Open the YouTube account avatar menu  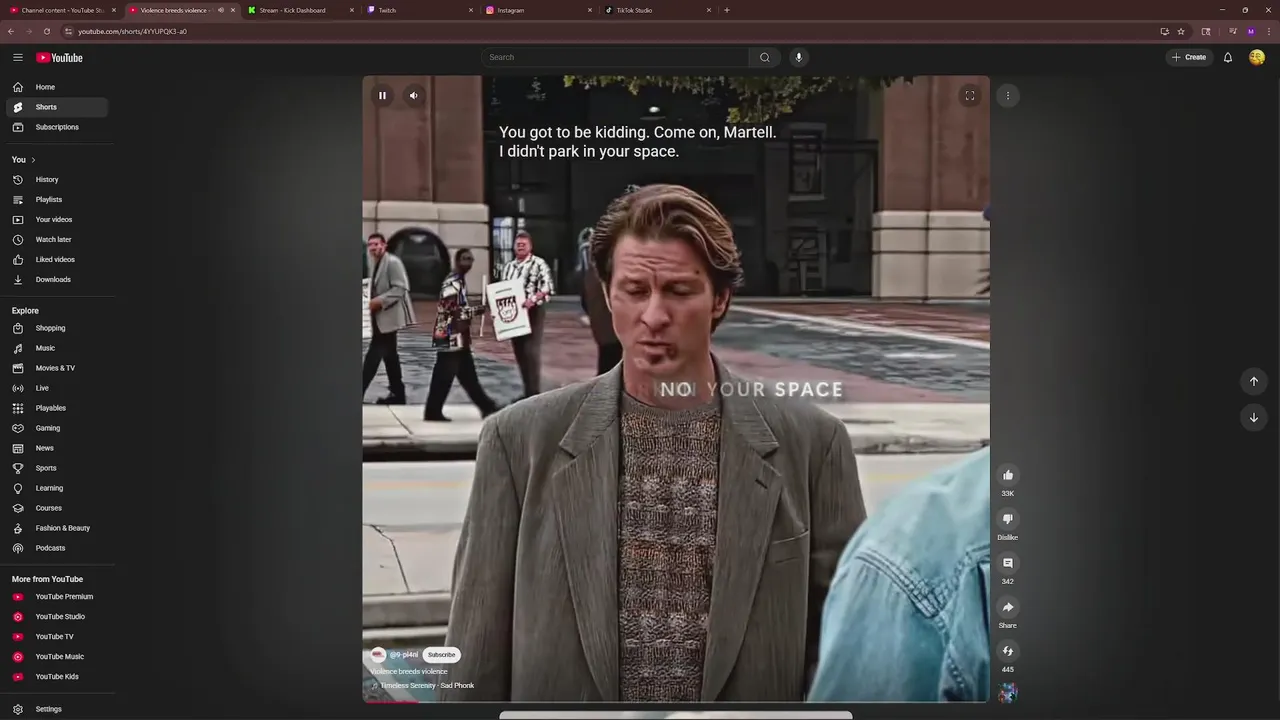(1257, 57)
